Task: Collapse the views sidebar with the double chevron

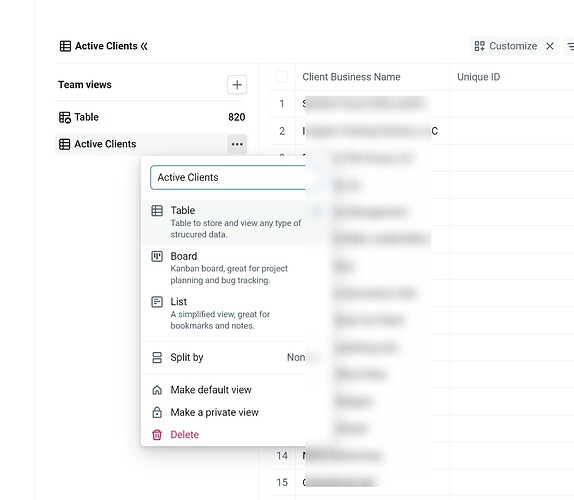Action: click(x=144, y=46)
